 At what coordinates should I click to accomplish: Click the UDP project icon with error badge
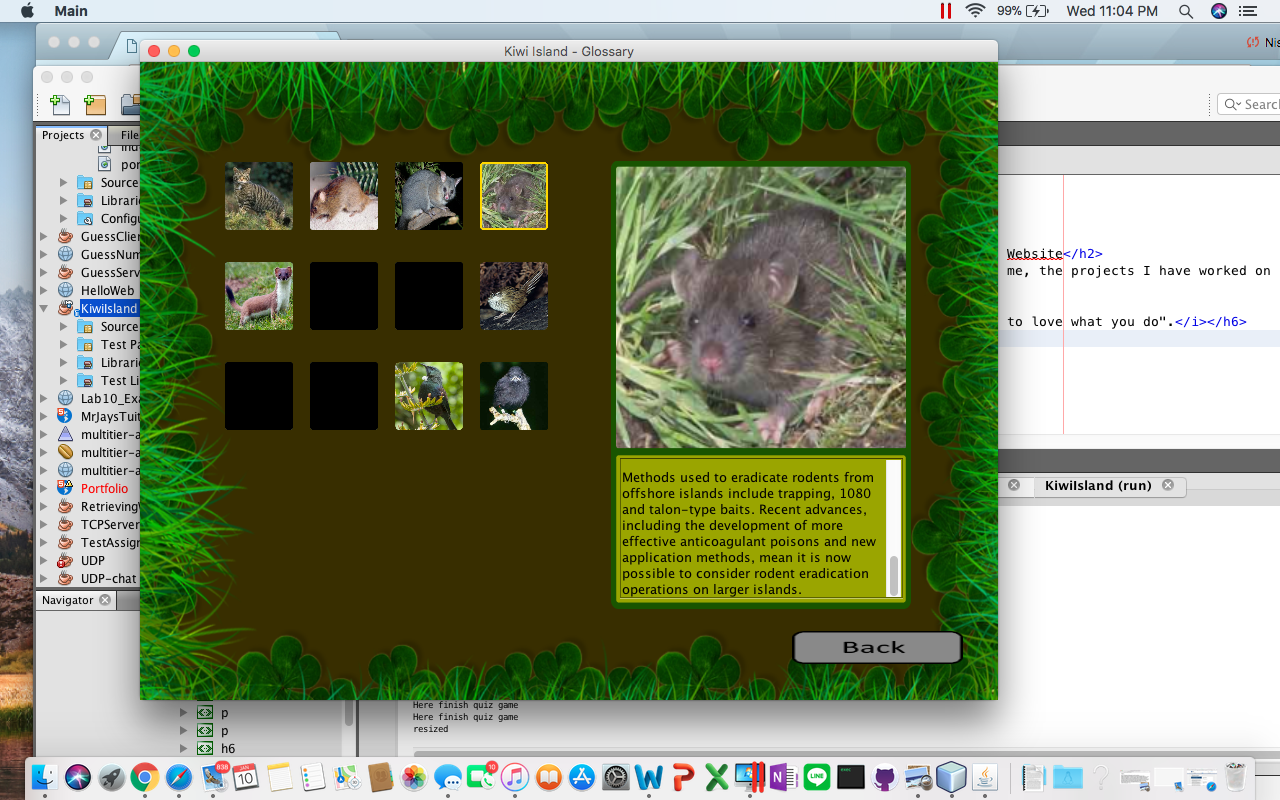65,560
